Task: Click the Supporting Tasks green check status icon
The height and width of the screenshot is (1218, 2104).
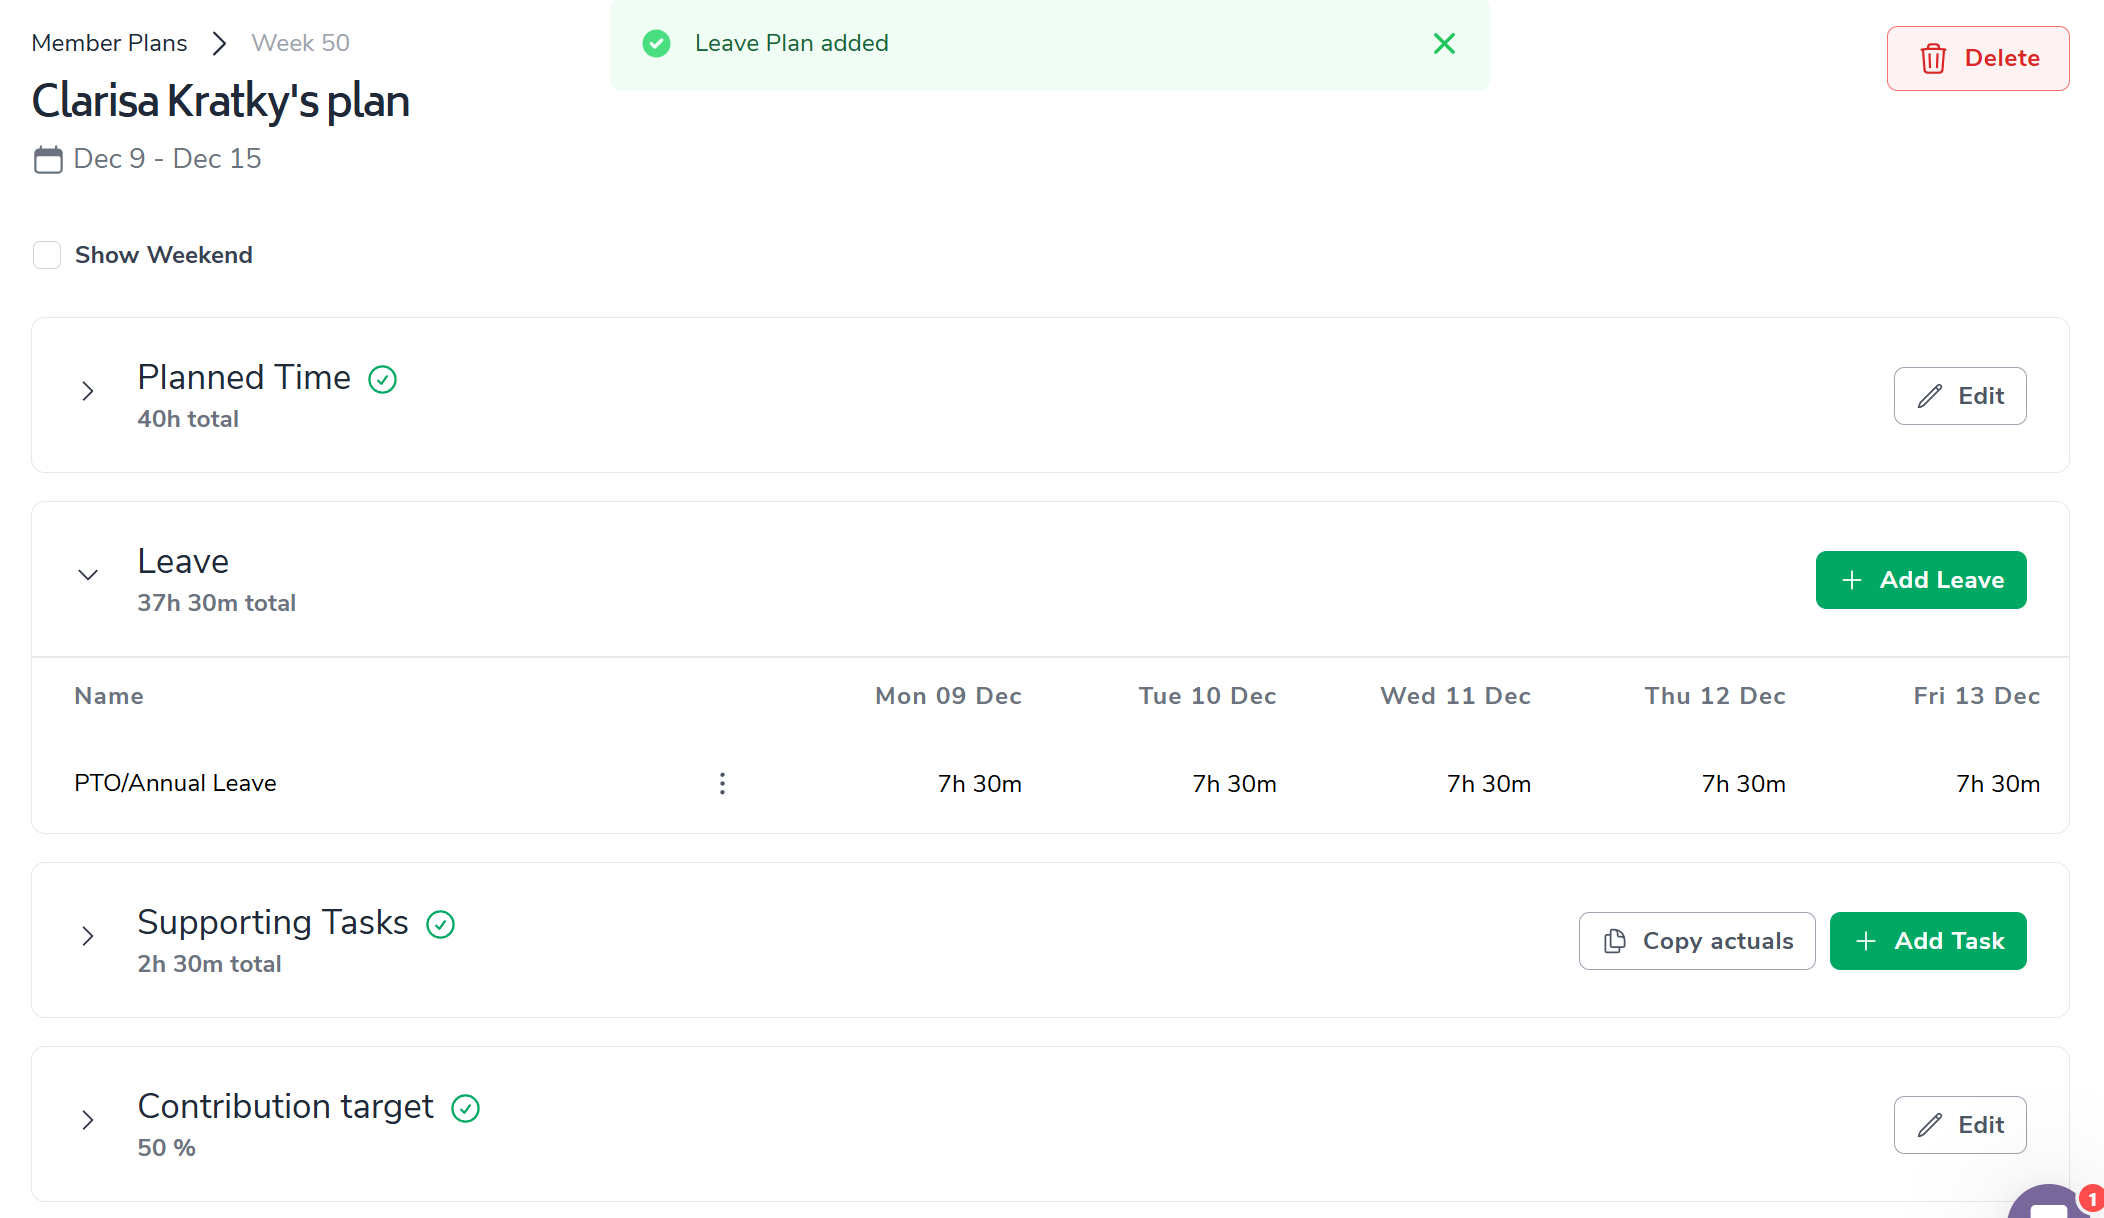Action: pyautogui.click(x=440, y=924)
